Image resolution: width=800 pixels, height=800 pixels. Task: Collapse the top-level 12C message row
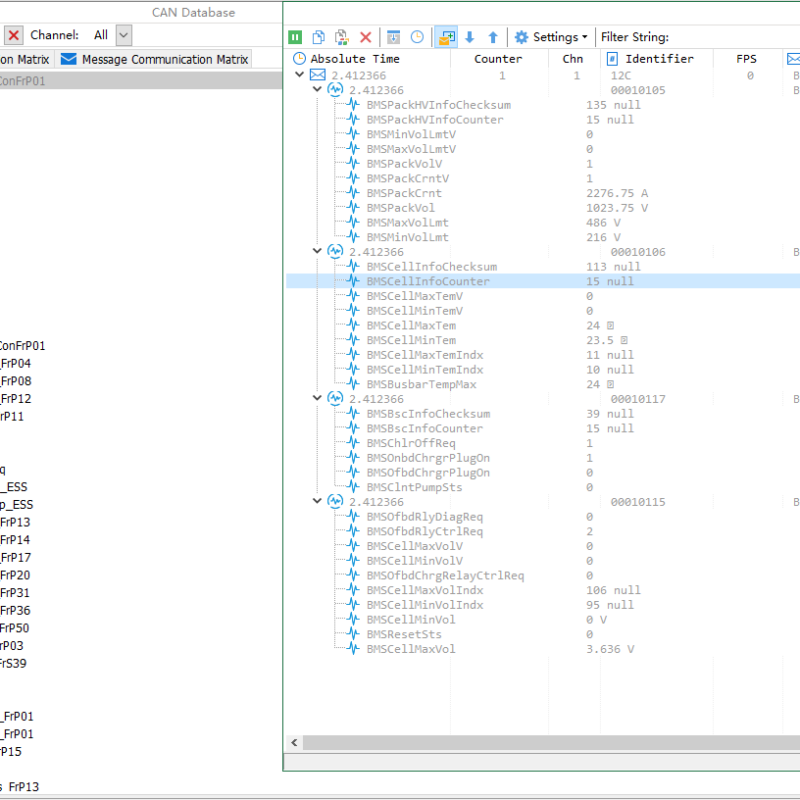click(299, 75)
